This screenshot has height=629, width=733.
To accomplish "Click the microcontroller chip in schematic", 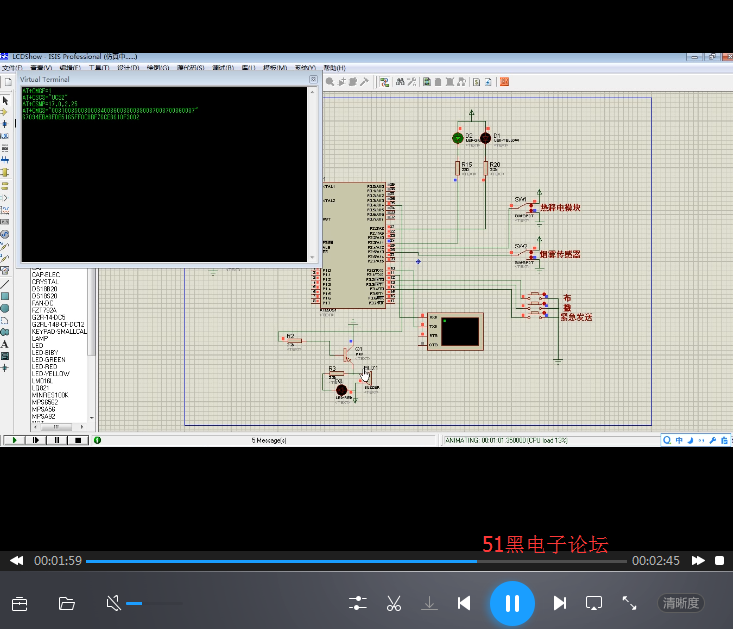I will click(354, 245).
